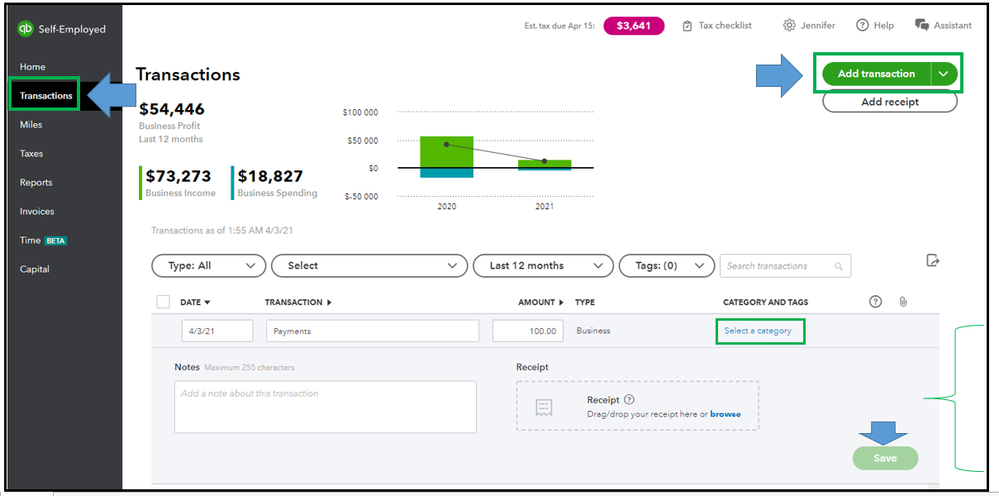Click the info icon next to Receipt
Screen dimensions: 999x496
coord(629,400)
